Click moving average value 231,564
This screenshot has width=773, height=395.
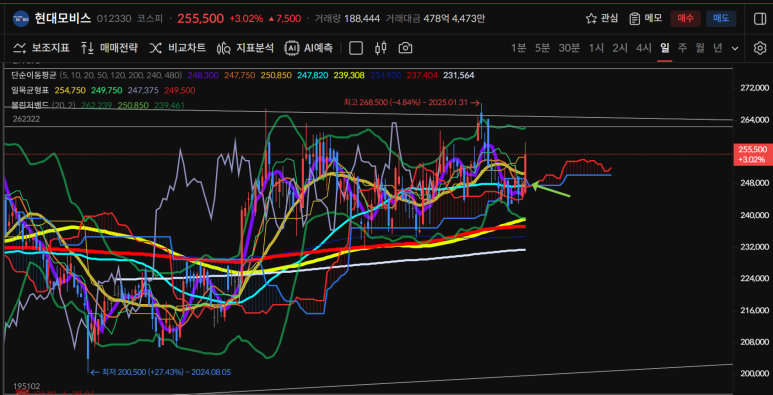pos(459,75)
